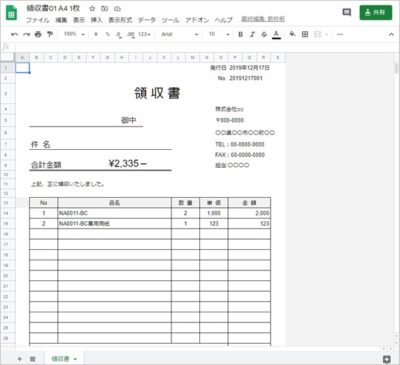400x365 pixels.
Task: Open the last edit history link
Action: click(263, 19)
